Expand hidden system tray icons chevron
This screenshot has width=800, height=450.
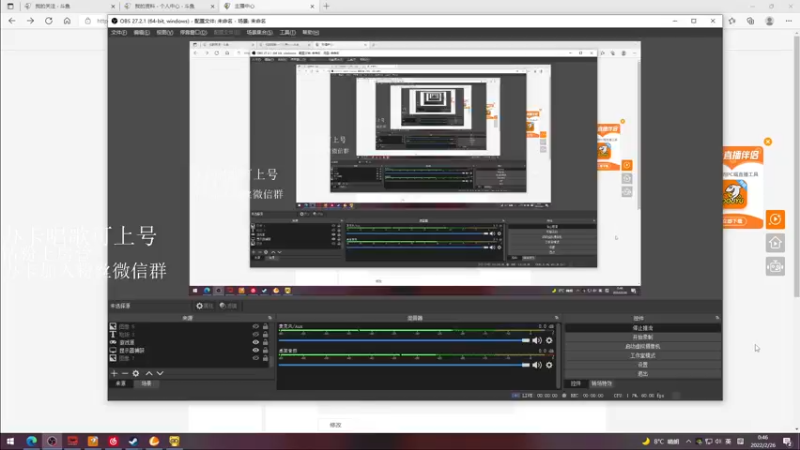click(688, 441)
